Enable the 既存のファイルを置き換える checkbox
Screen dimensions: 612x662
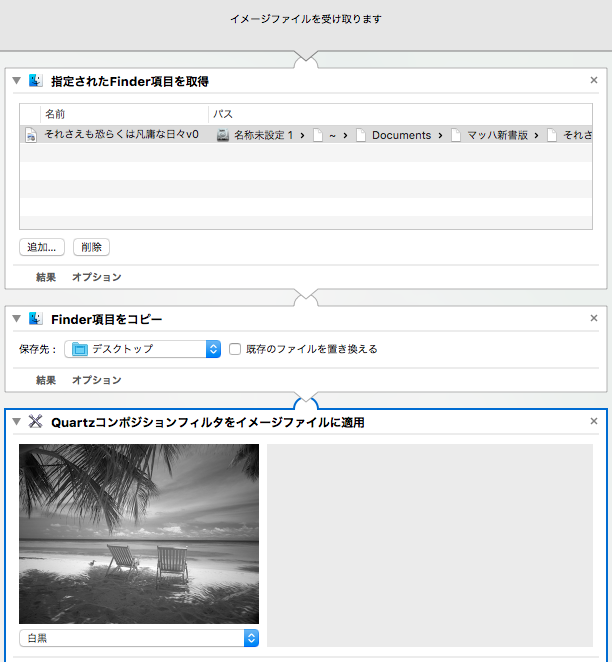[x=235, y=349]
